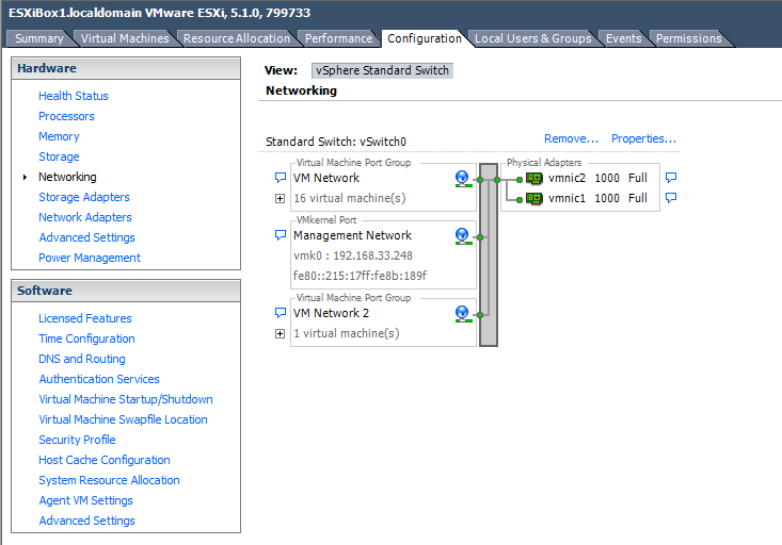Viewport: 782px width, 545px height.
Task: Open Storage Adapters in Hardware list
Action: pos(84,197)
